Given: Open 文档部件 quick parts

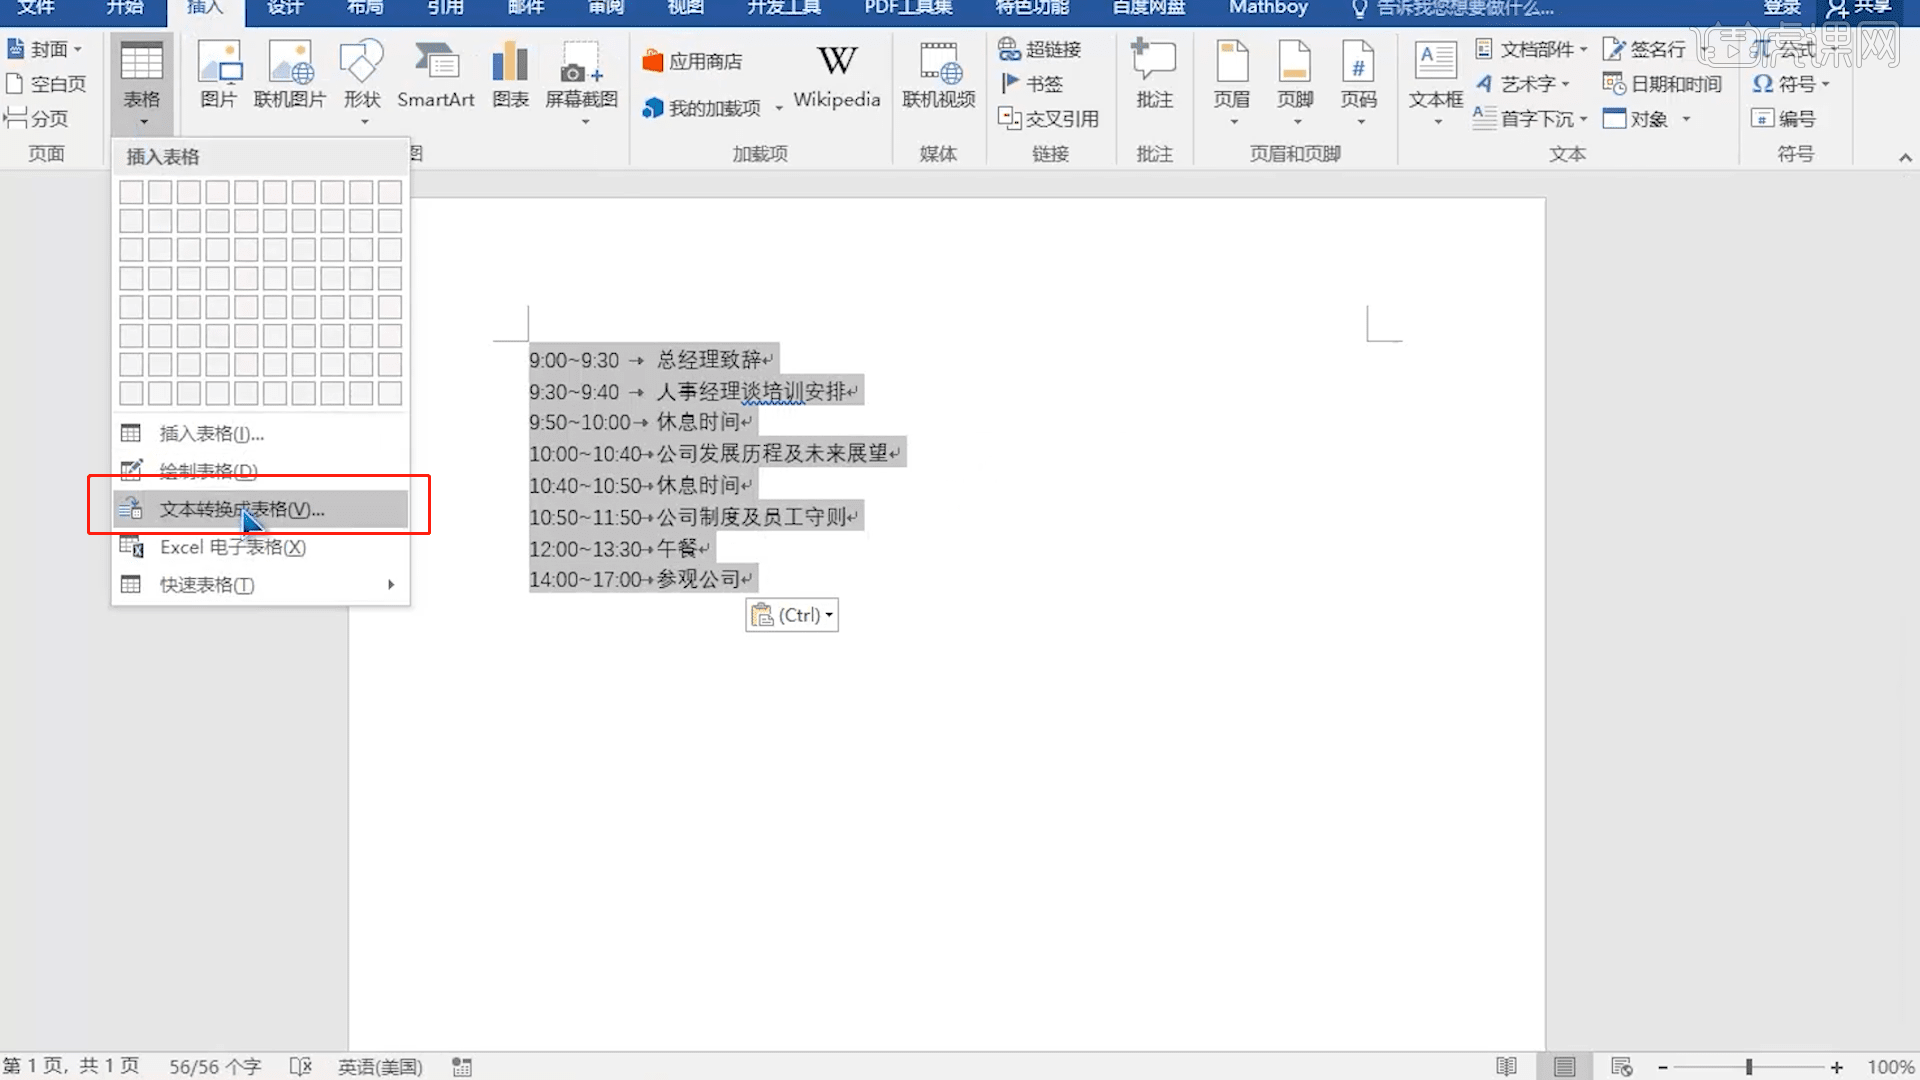Looking at the screenshot, I should pos(1531,49).
